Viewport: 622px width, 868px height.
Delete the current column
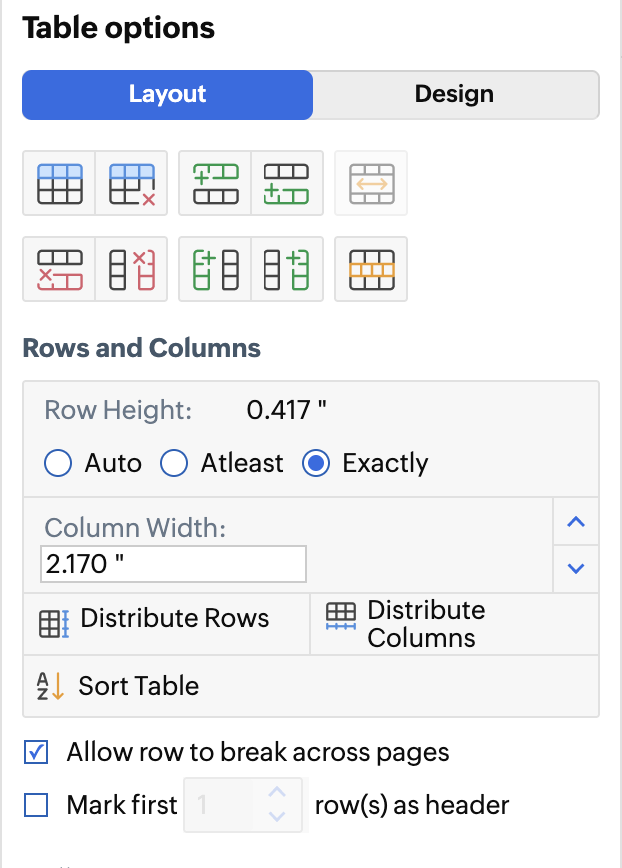click(x=131, y=269)
